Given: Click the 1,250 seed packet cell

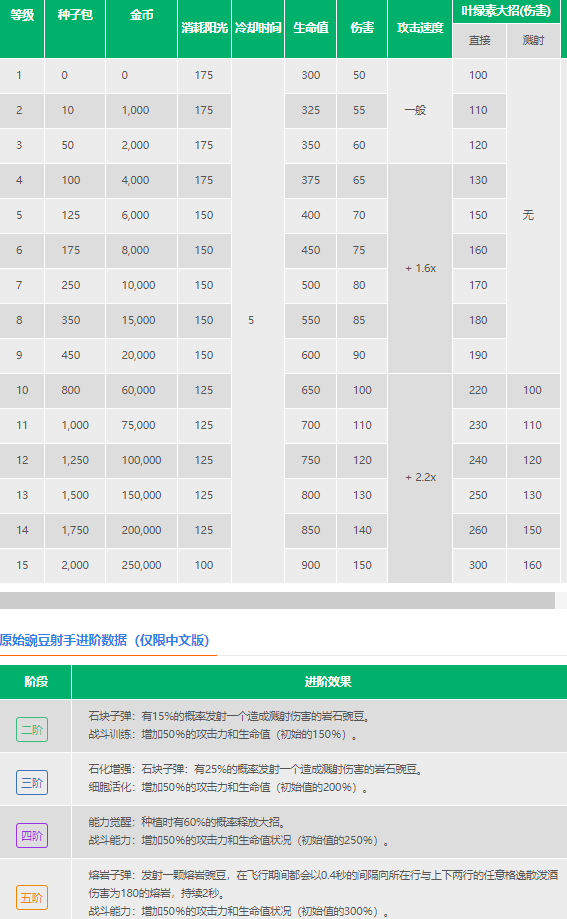Looking at the screenshot, I should [75, 460].
